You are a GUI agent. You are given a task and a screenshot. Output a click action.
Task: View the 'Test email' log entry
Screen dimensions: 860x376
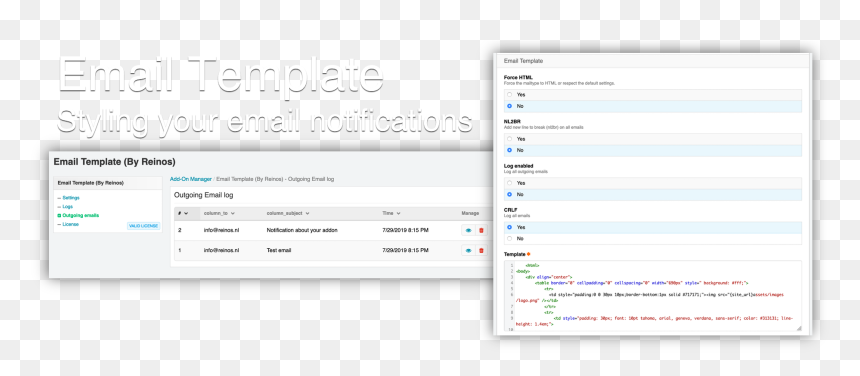(x=468, y=250)
